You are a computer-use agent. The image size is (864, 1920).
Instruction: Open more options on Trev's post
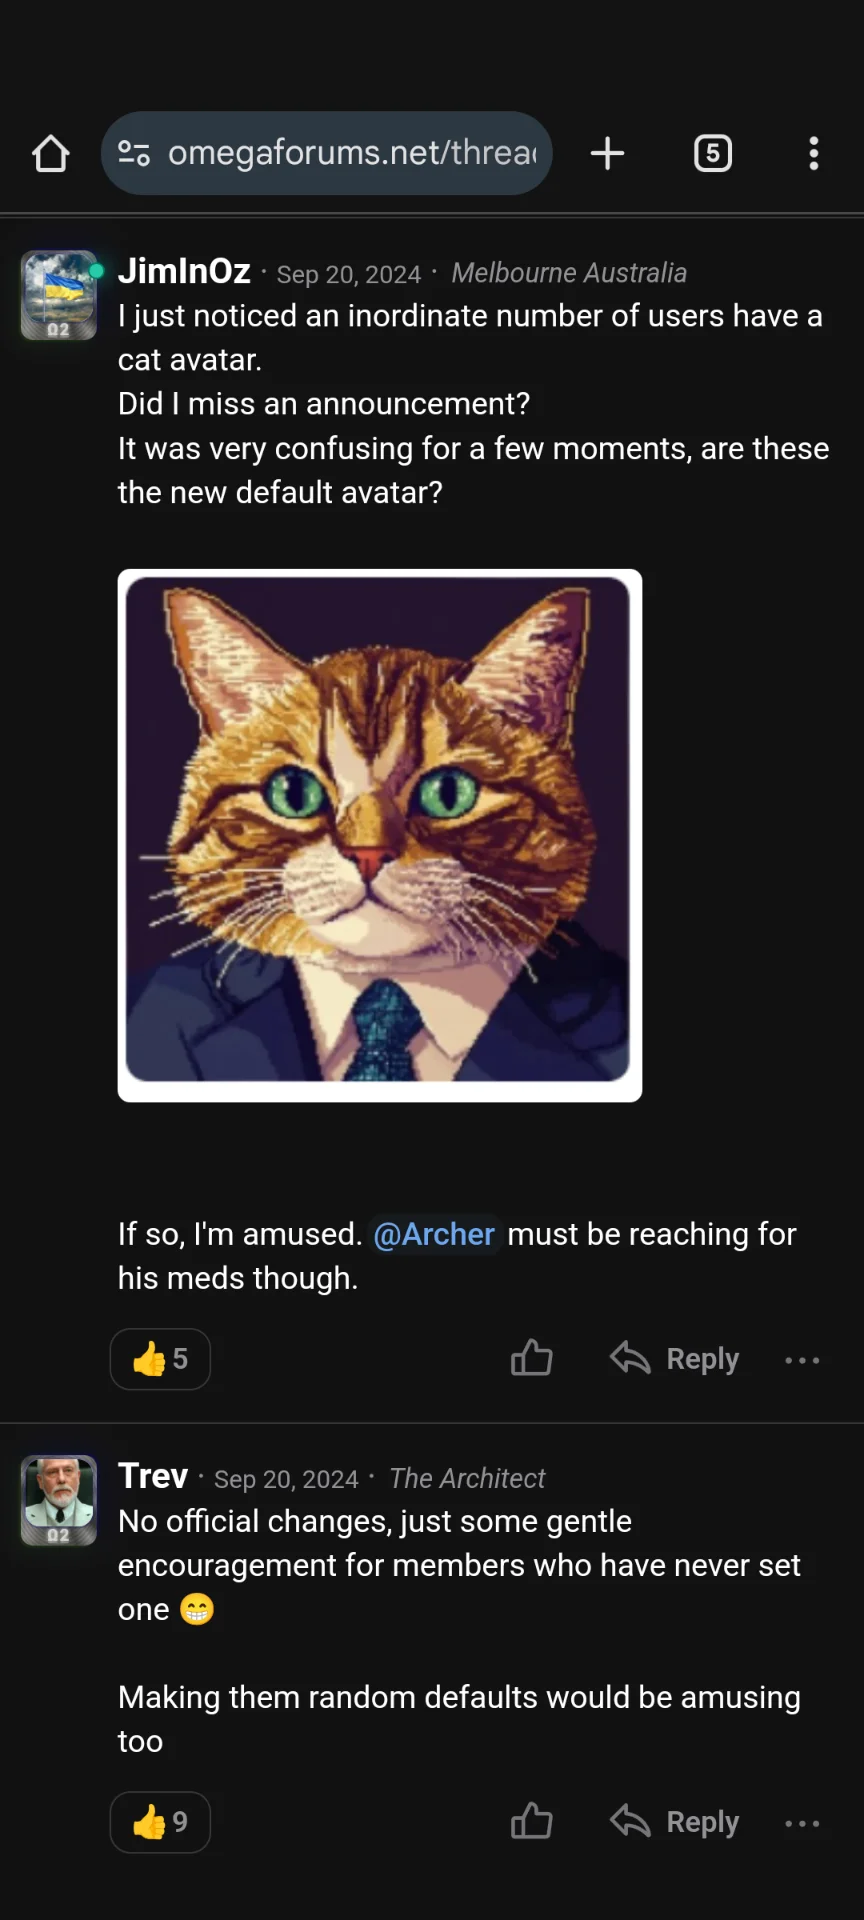802,1823
